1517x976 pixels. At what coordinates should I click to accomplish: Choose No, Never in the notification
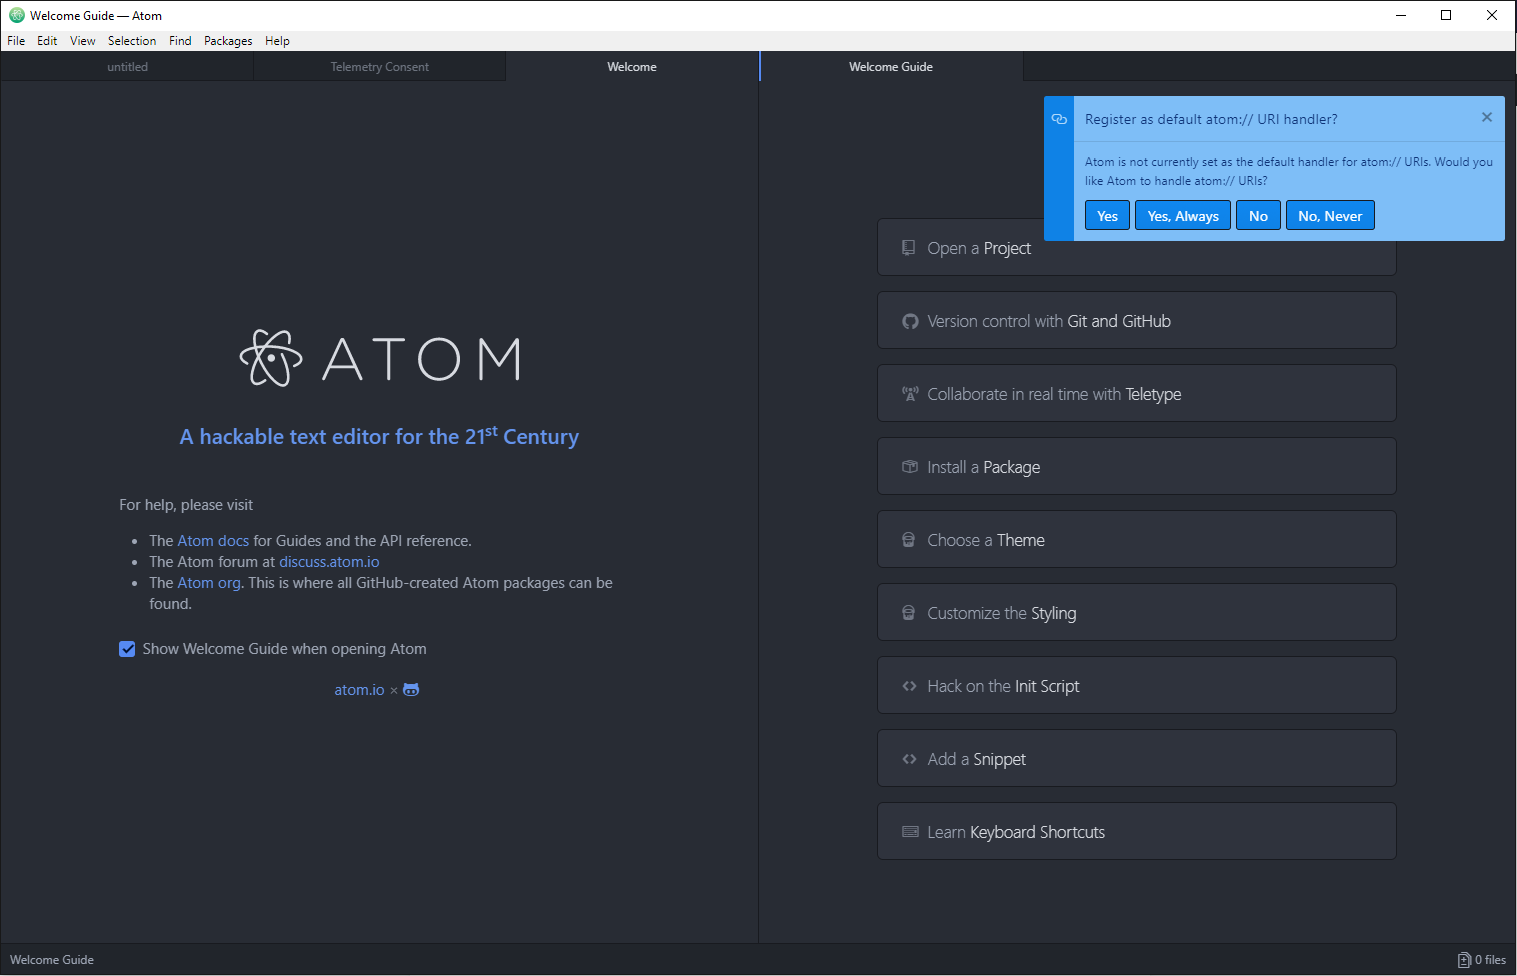[1329, 216]
